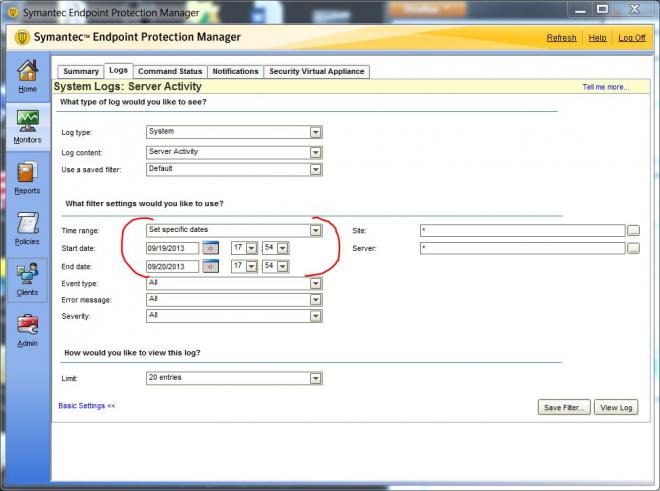
Task: Expand the Log content dropdown
Action: pyautogui.click(x=315, y=152)
